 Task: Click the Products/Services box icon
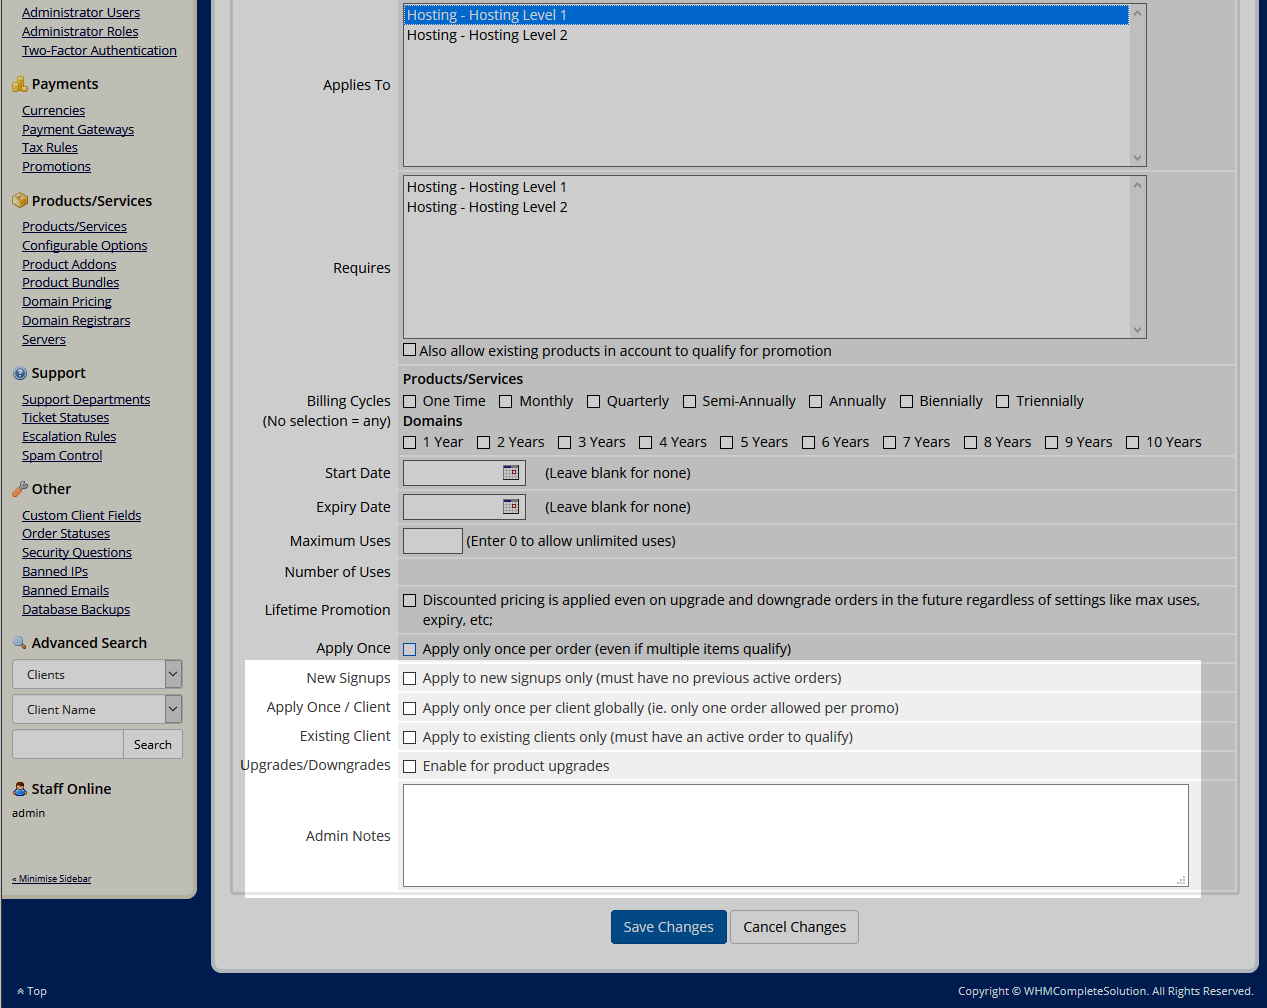(19, 201)
